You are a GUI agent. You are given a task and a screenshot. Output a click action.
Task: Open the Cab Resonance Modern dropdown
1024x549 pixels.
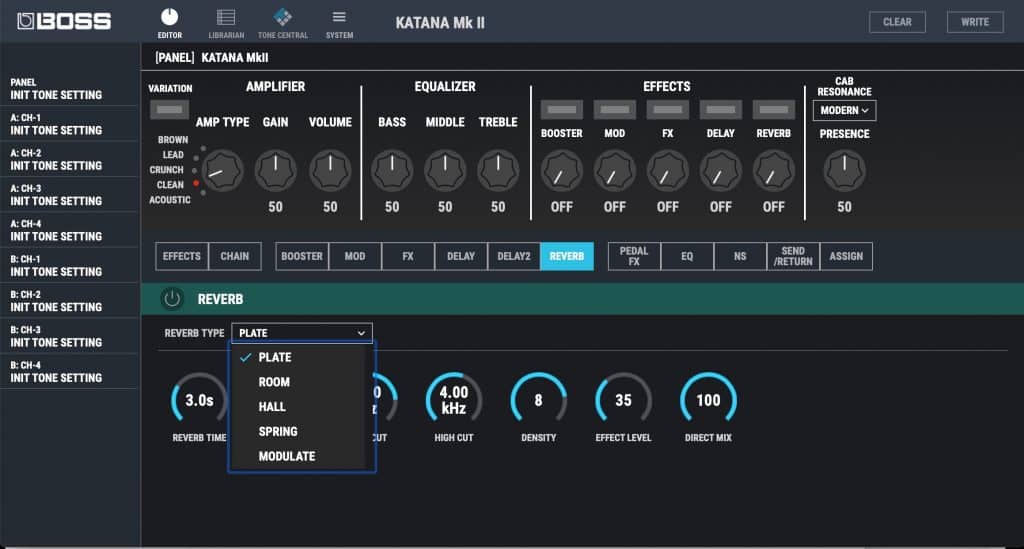(x=844, y=110)
